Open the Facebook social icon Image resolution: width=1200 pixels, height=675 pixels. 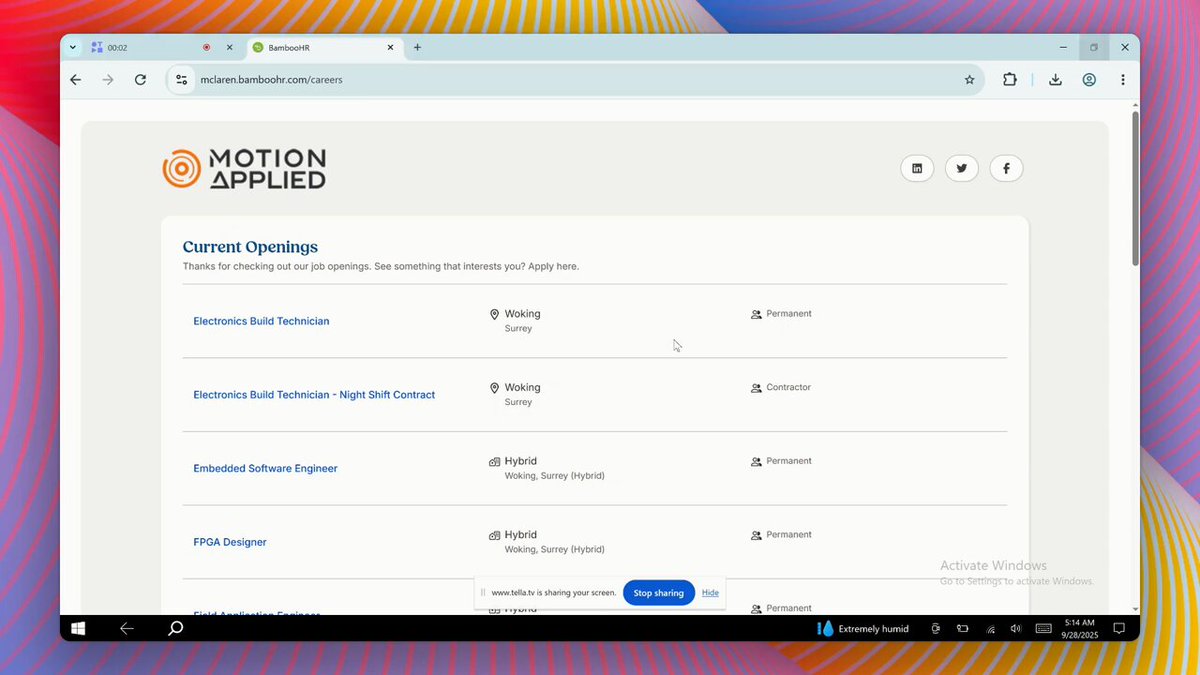[1006, 168]
